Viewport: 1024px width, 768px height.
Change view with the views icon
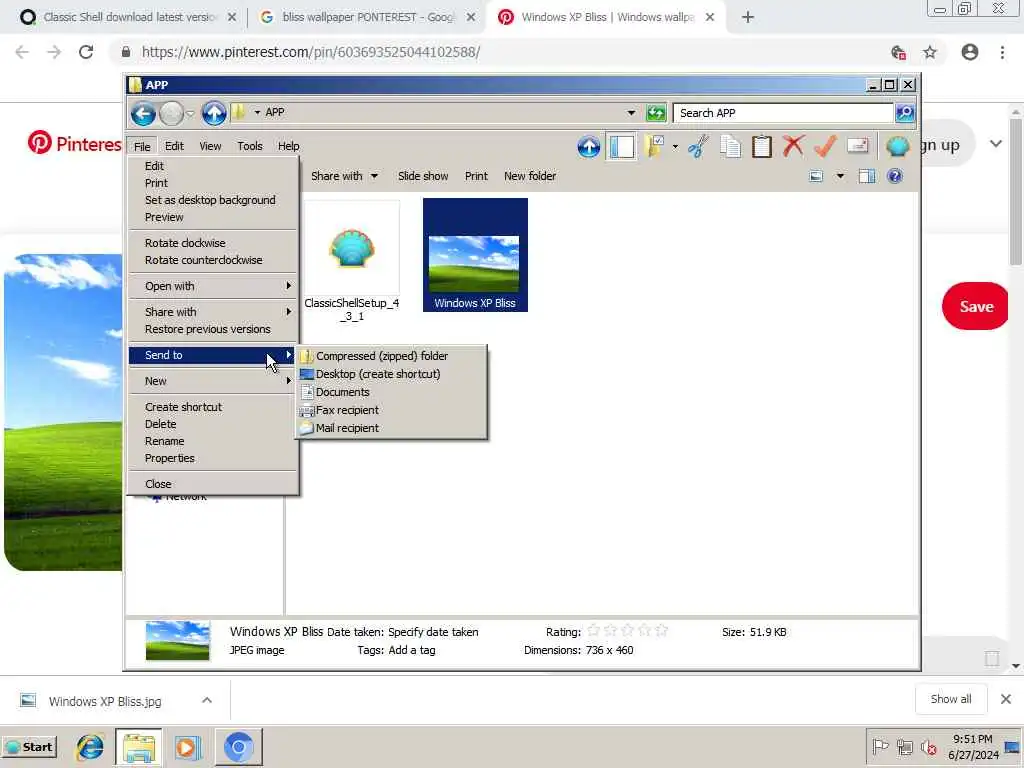[816, 176]
